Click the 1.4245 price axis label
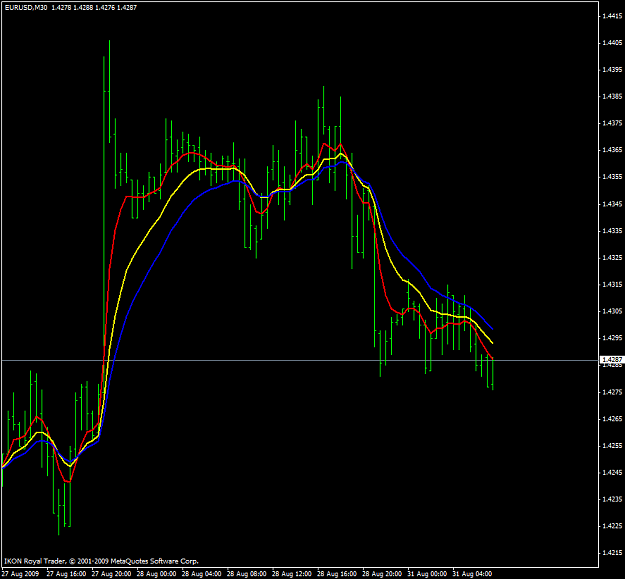 click(x=612, y=473)
